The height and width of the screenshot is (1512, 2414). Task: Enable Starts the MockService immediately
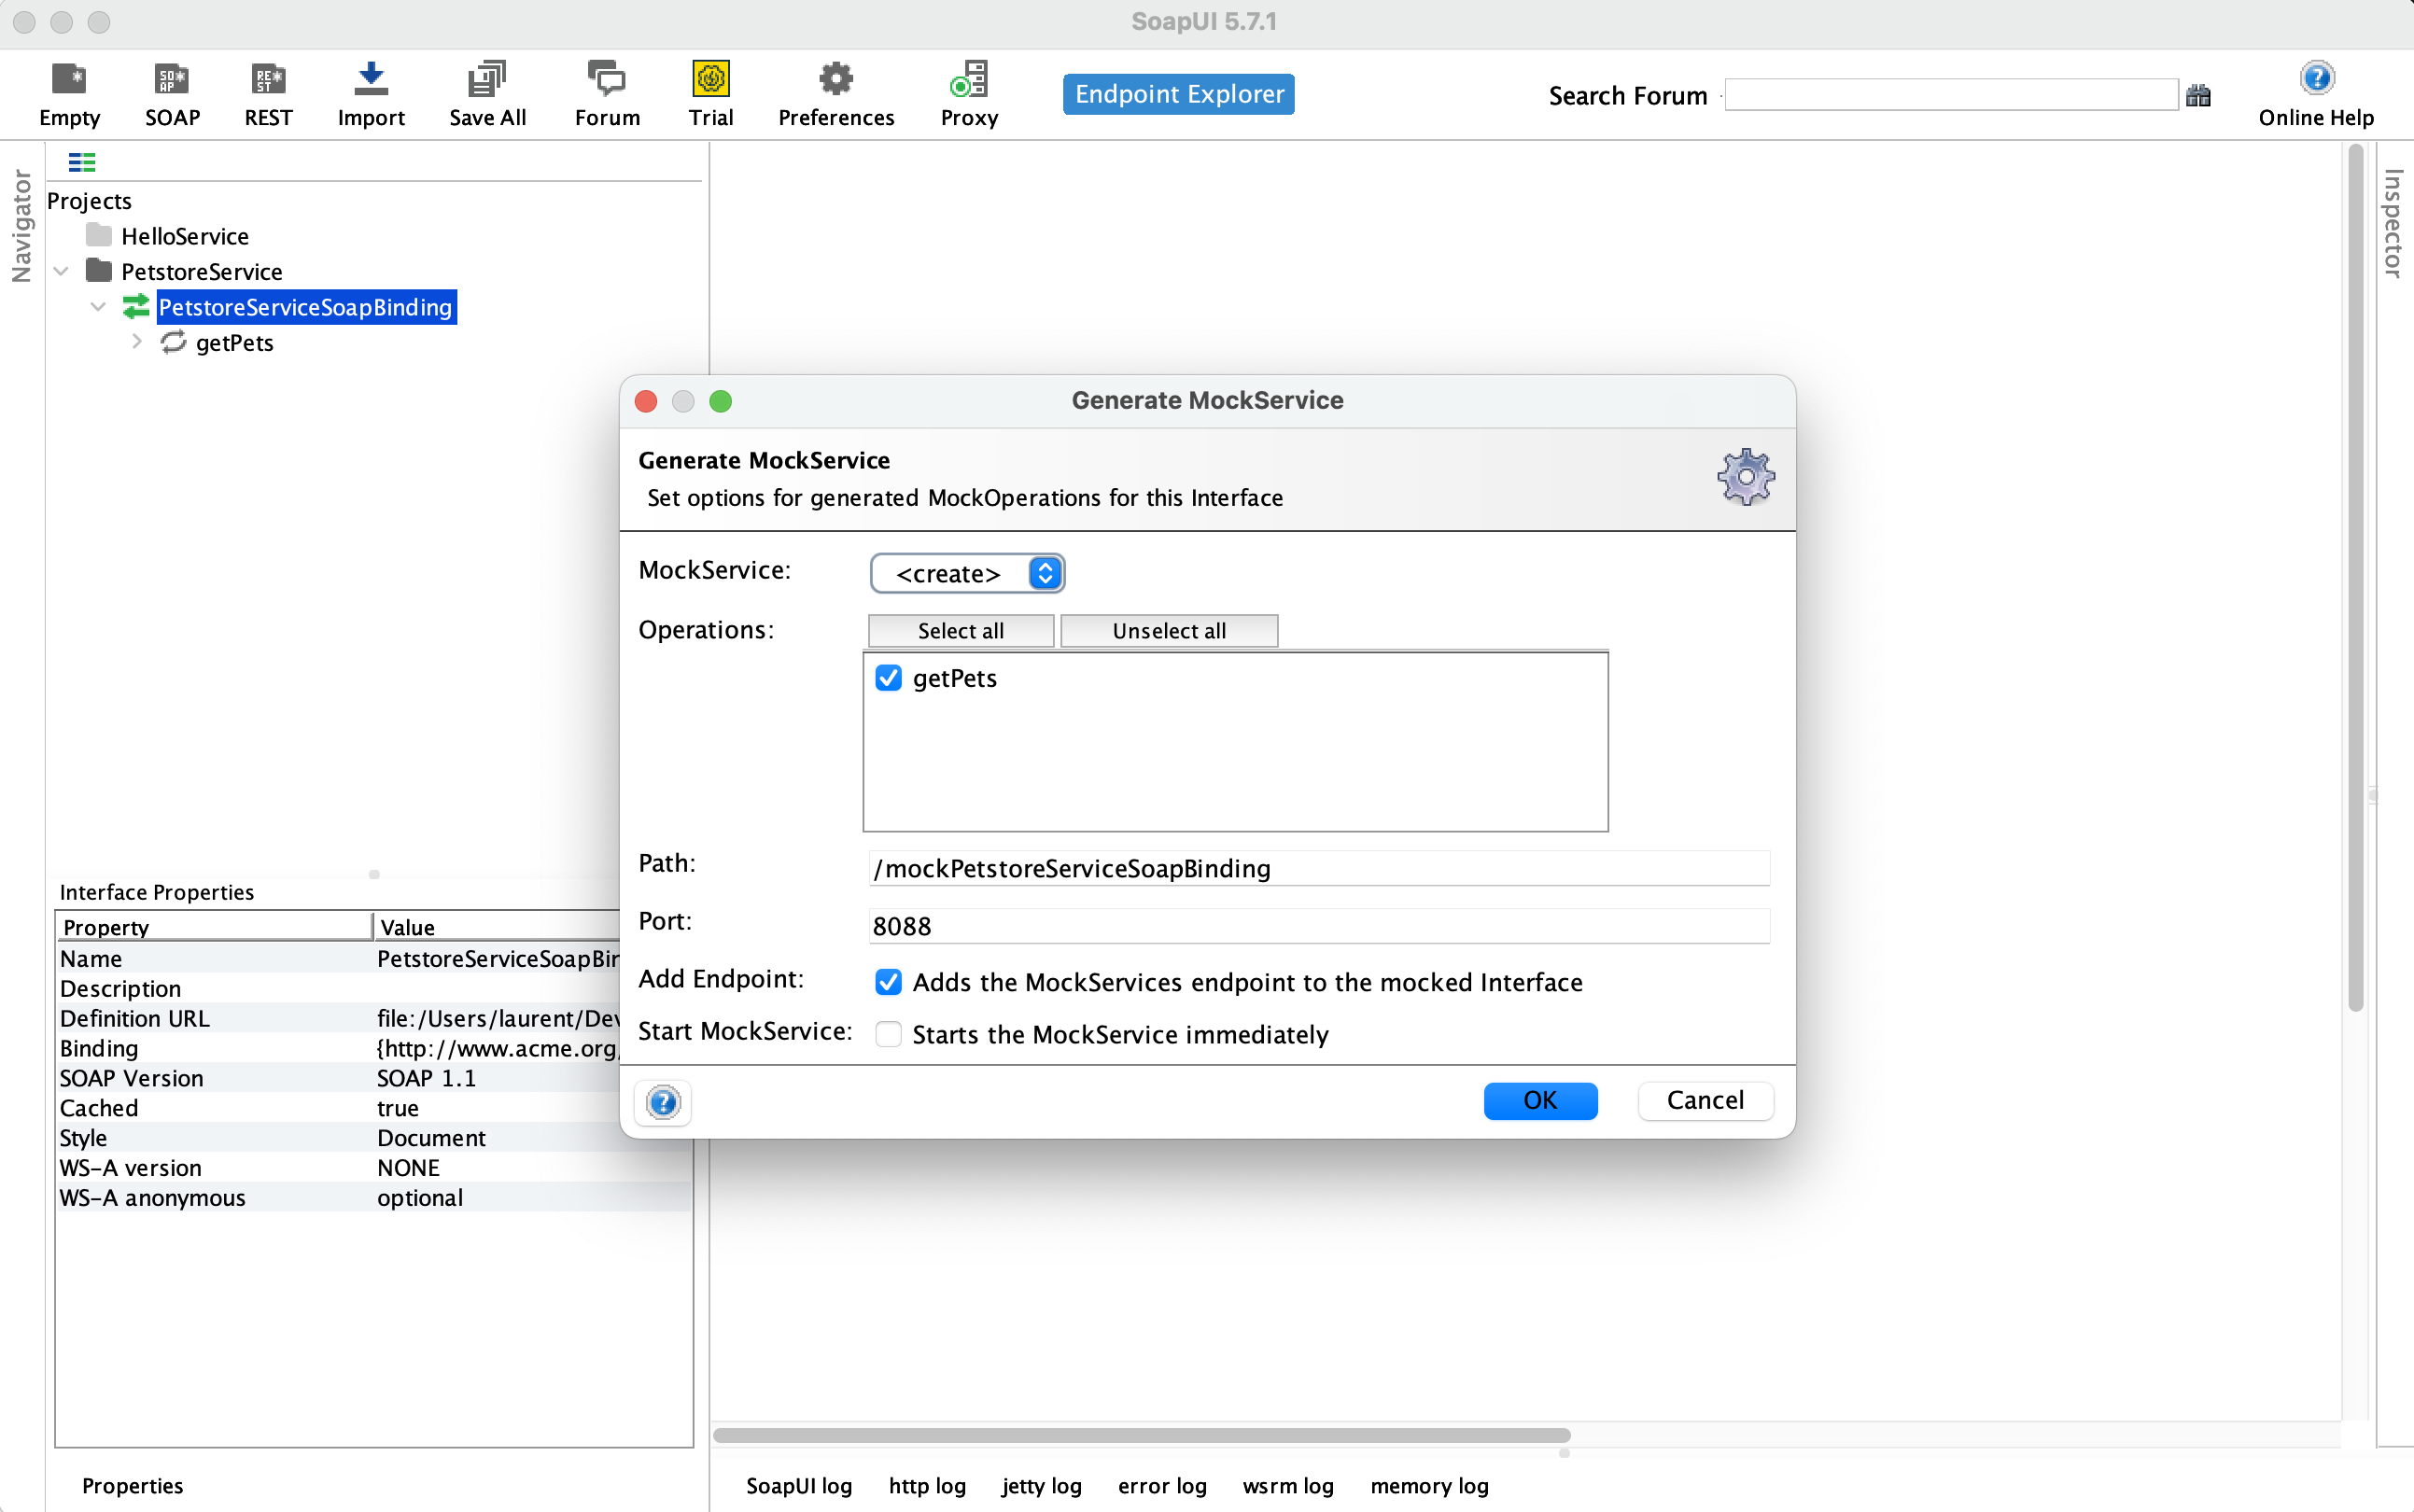pos(888,1034)
